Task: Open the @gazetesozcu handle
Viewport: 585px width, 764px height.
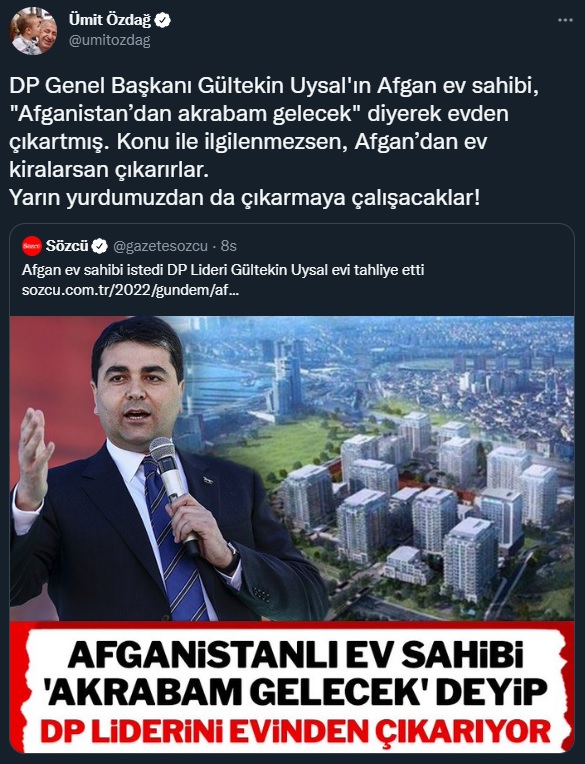Action: click(x=160, y=247)
